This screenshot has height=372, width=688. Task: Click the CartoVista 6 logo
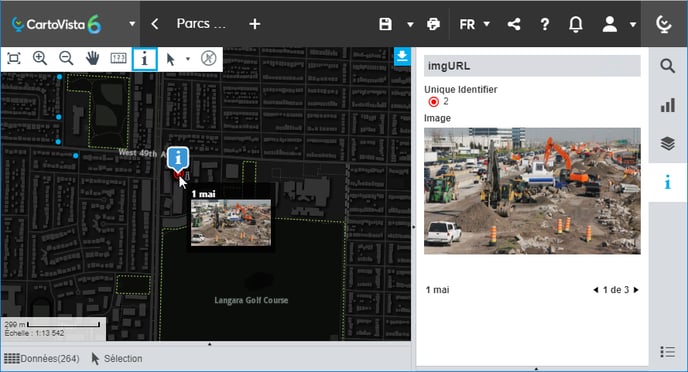[56, 24]
